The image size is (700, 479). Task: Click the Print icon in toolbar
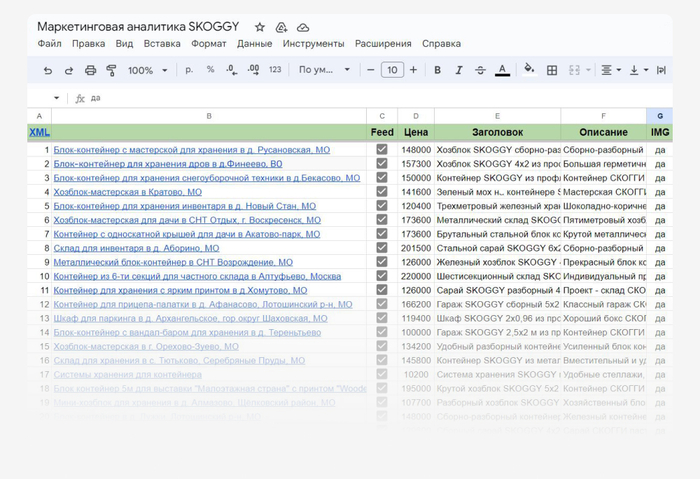point(90,71)
